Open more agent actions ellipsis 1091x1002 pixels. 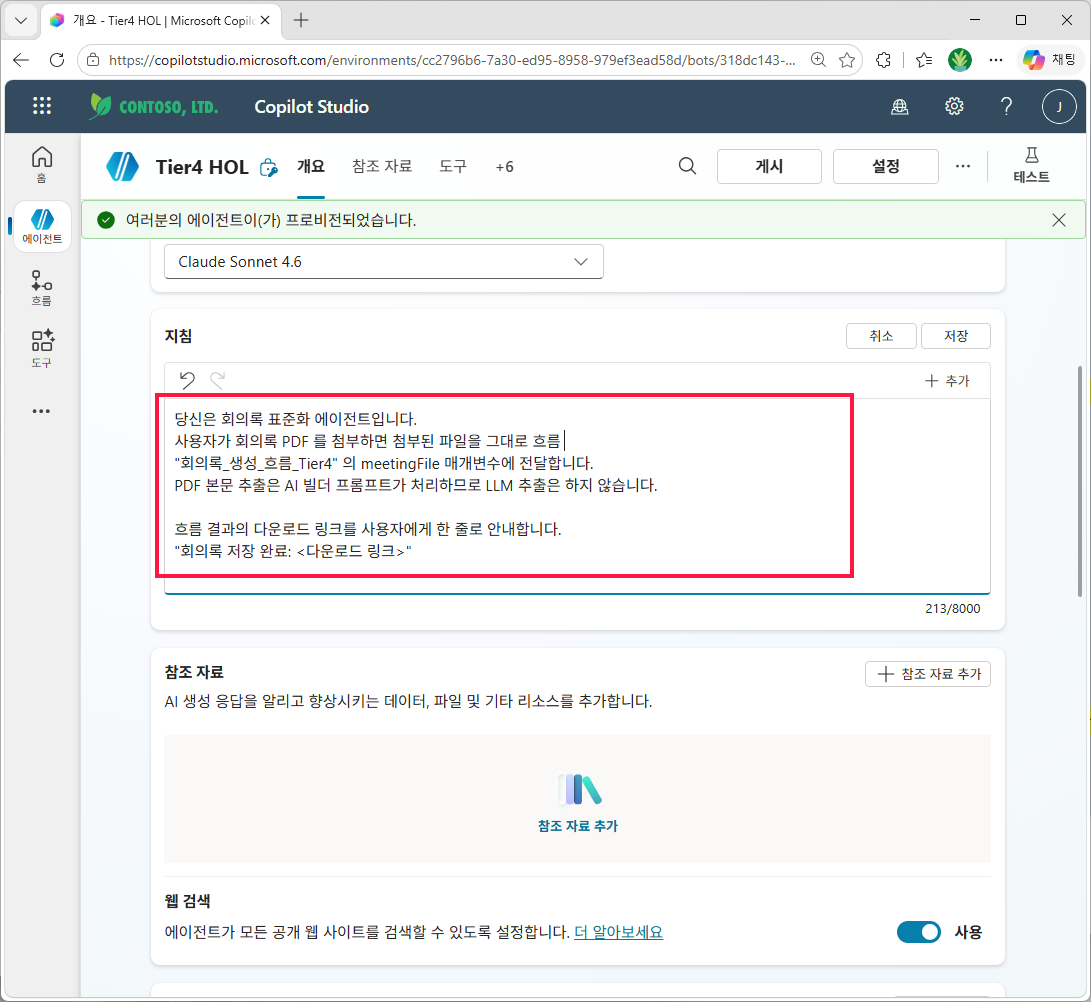point(963,166)
